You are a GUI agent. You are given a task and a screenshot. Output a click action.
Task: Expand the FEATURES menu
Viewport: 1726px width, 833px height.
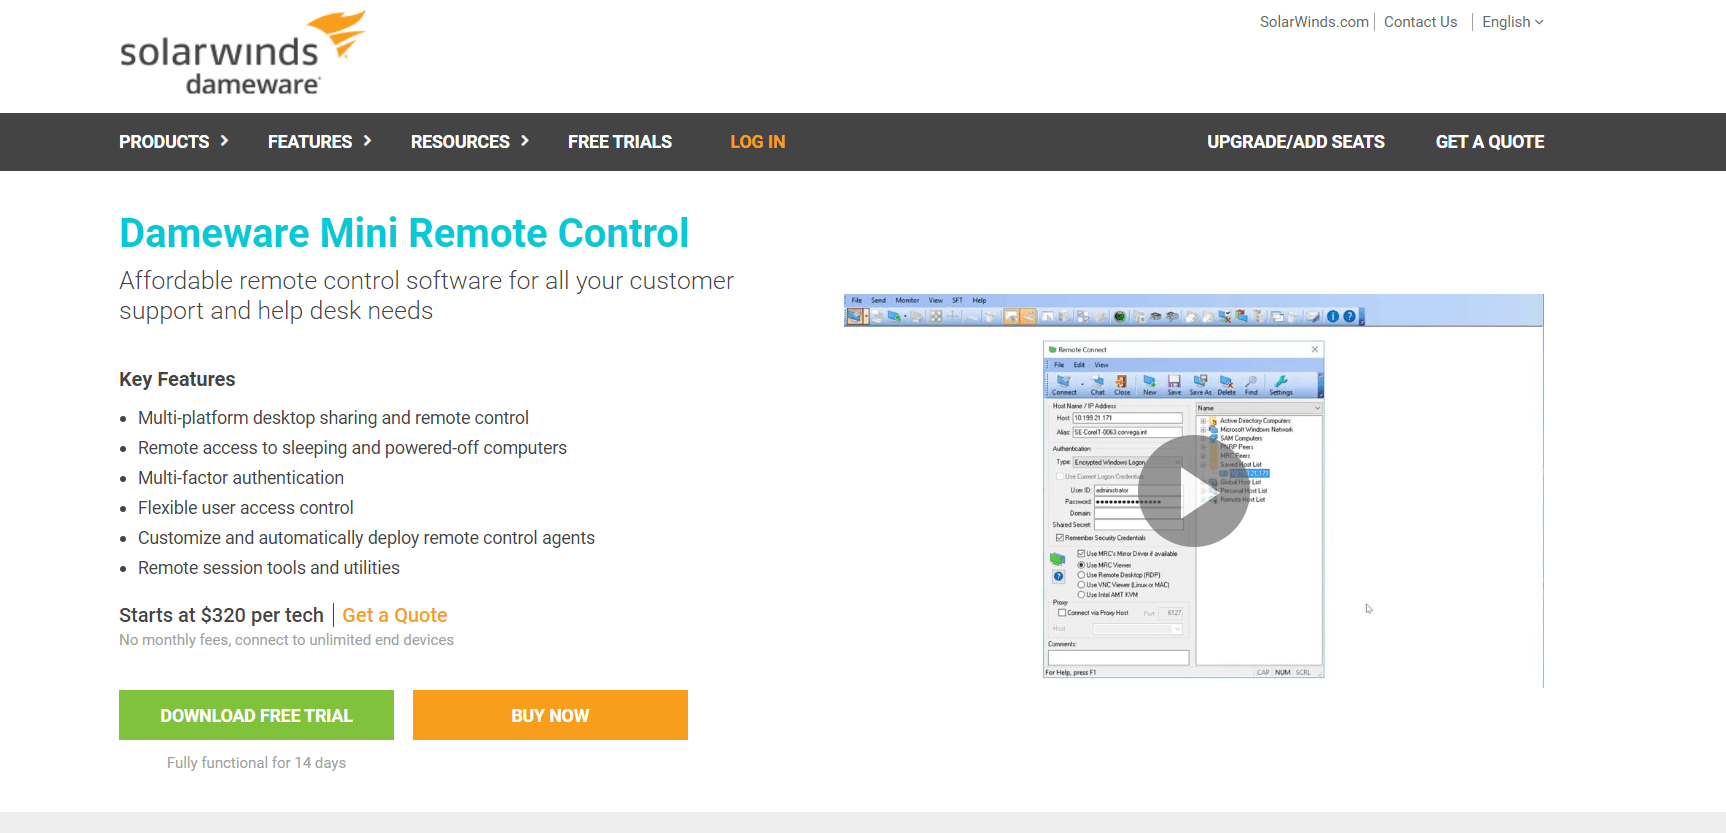tap(320, 142)
